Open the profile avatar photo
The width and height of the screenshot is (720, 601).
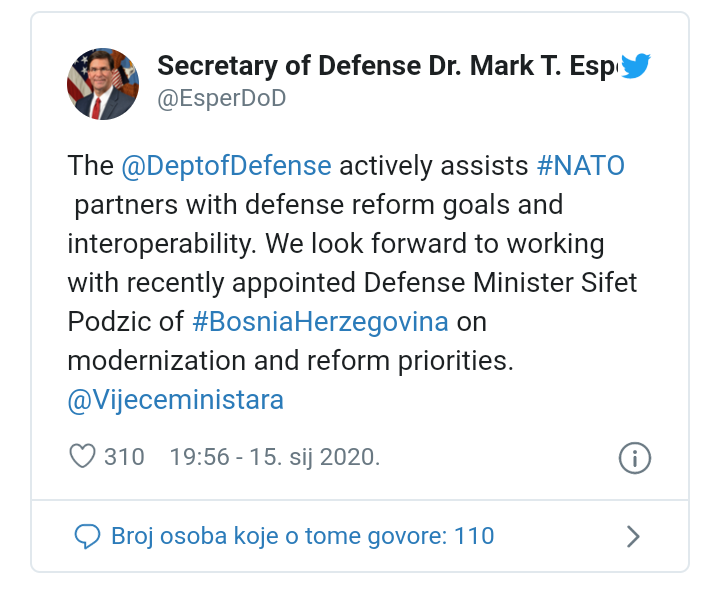(x=103, y=84)
